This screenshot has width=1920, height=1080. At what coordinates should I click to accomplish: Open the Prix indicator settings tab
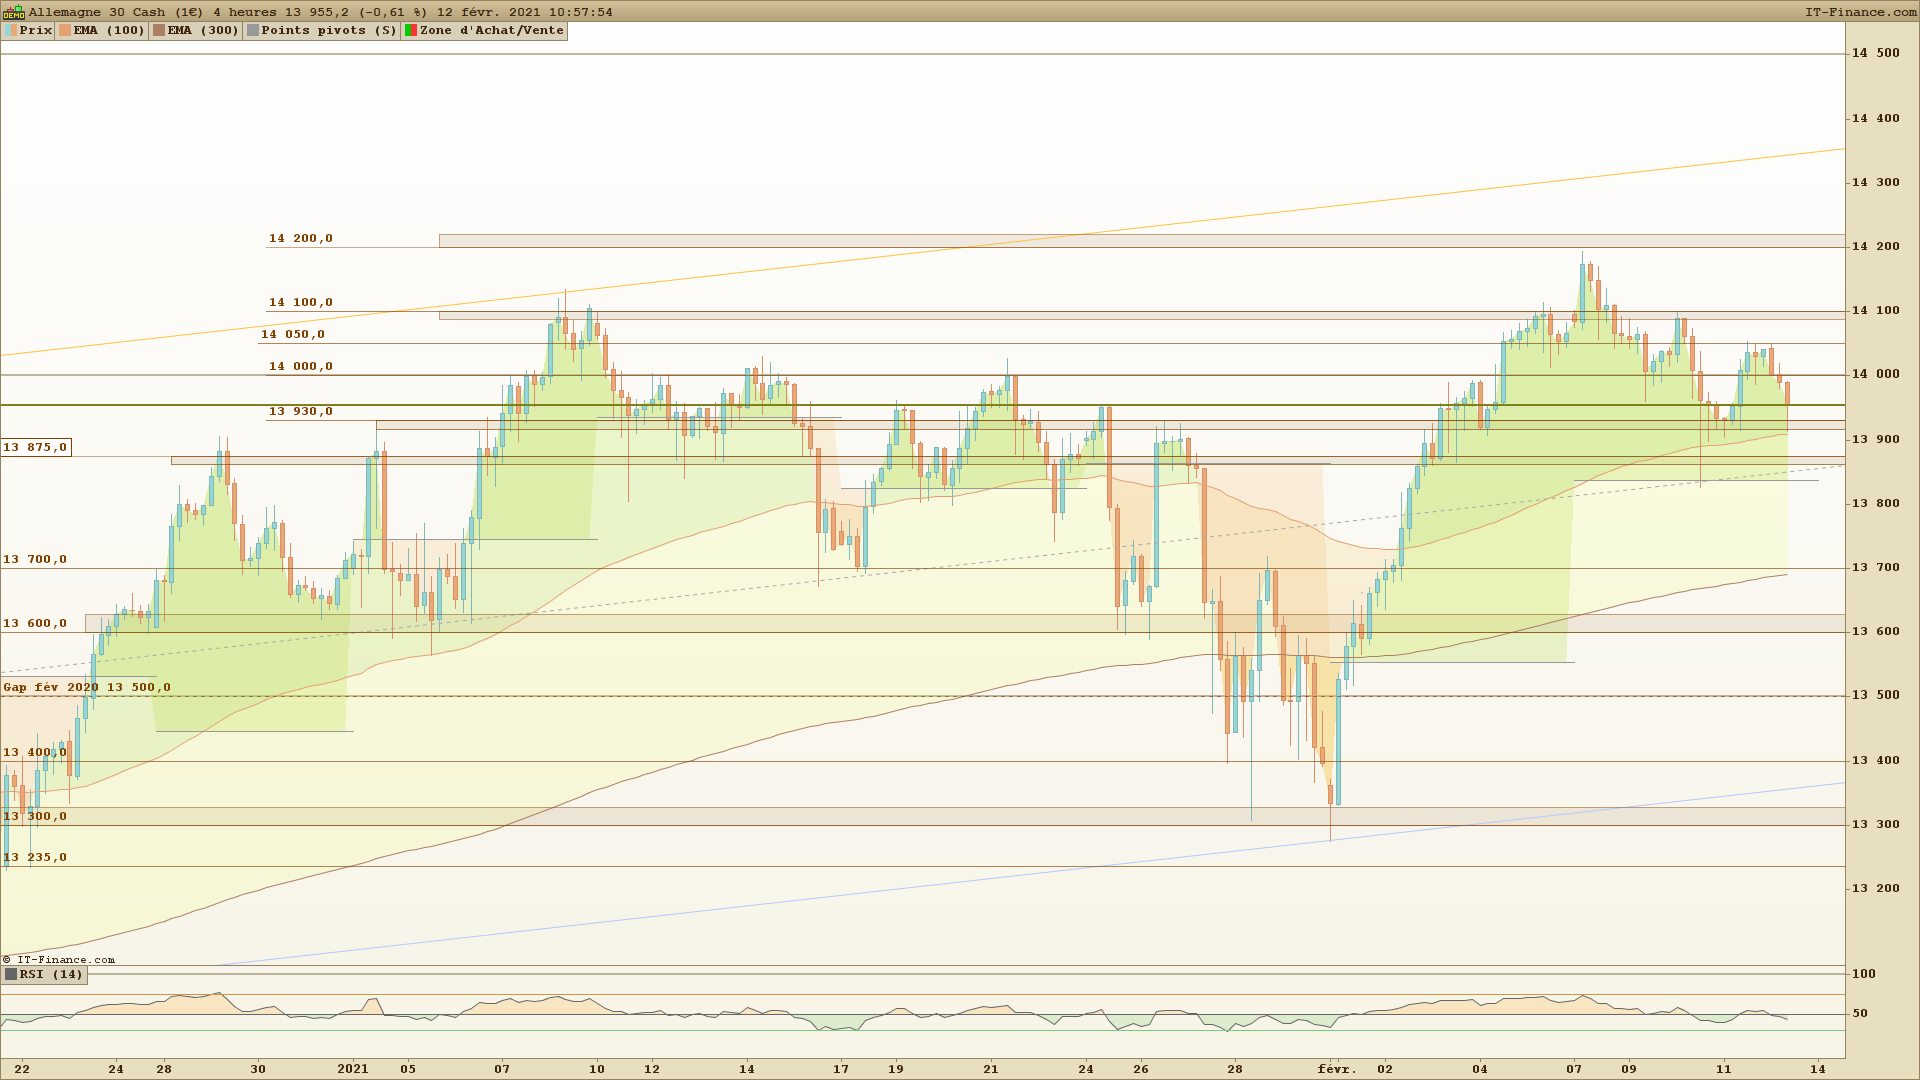(36, 31)
